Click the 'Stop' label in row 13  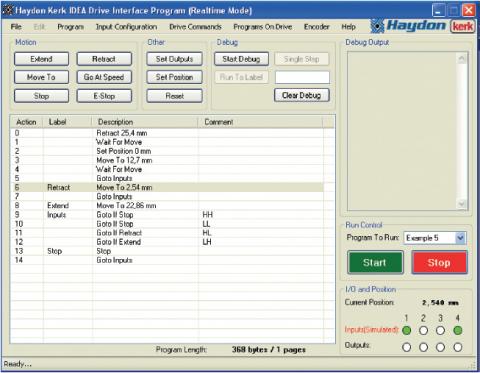pos(55,251)
